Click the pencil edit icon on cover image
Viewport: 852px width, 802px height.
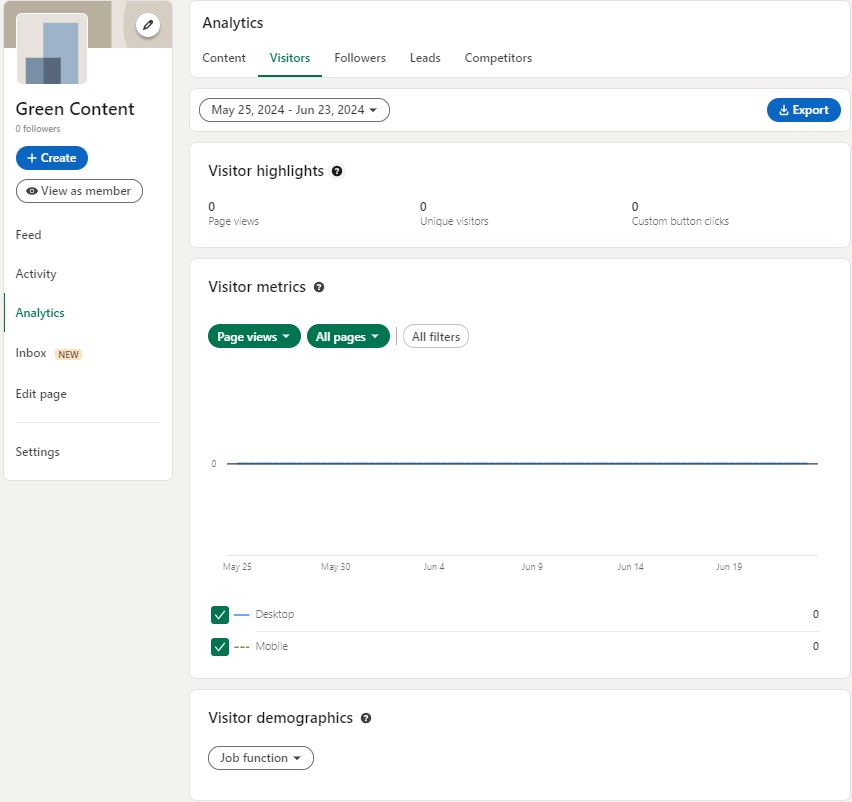[x=148, y=24]
